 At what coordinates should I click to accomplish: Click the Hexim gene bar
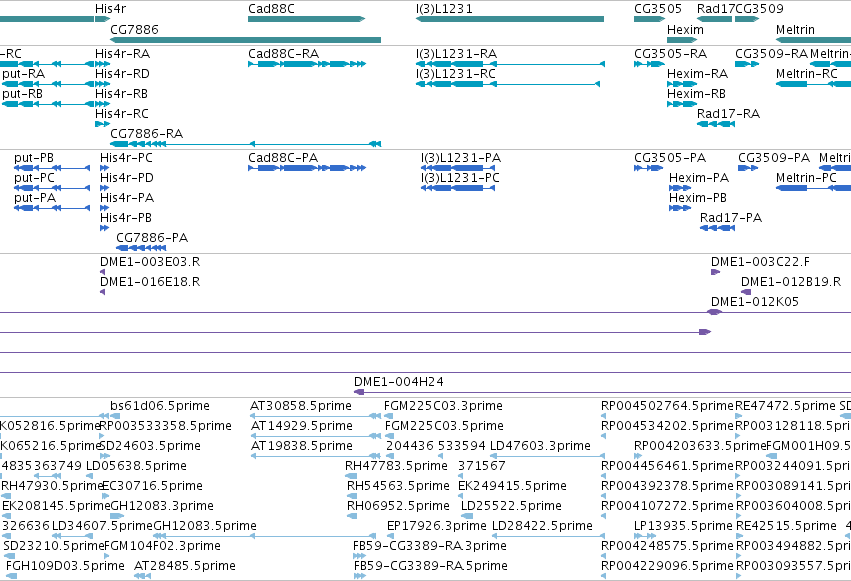click(x=682, y=40)
